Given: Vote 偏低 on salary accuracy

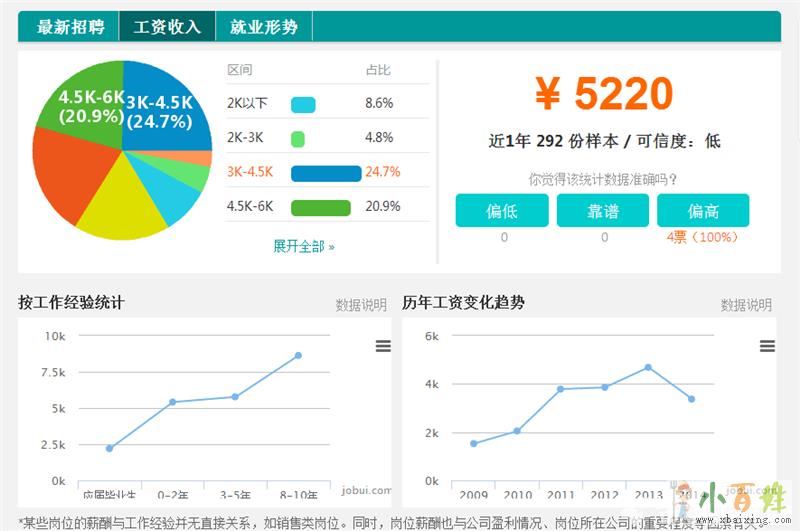Looking at the screenshot, I should point(502,211).
